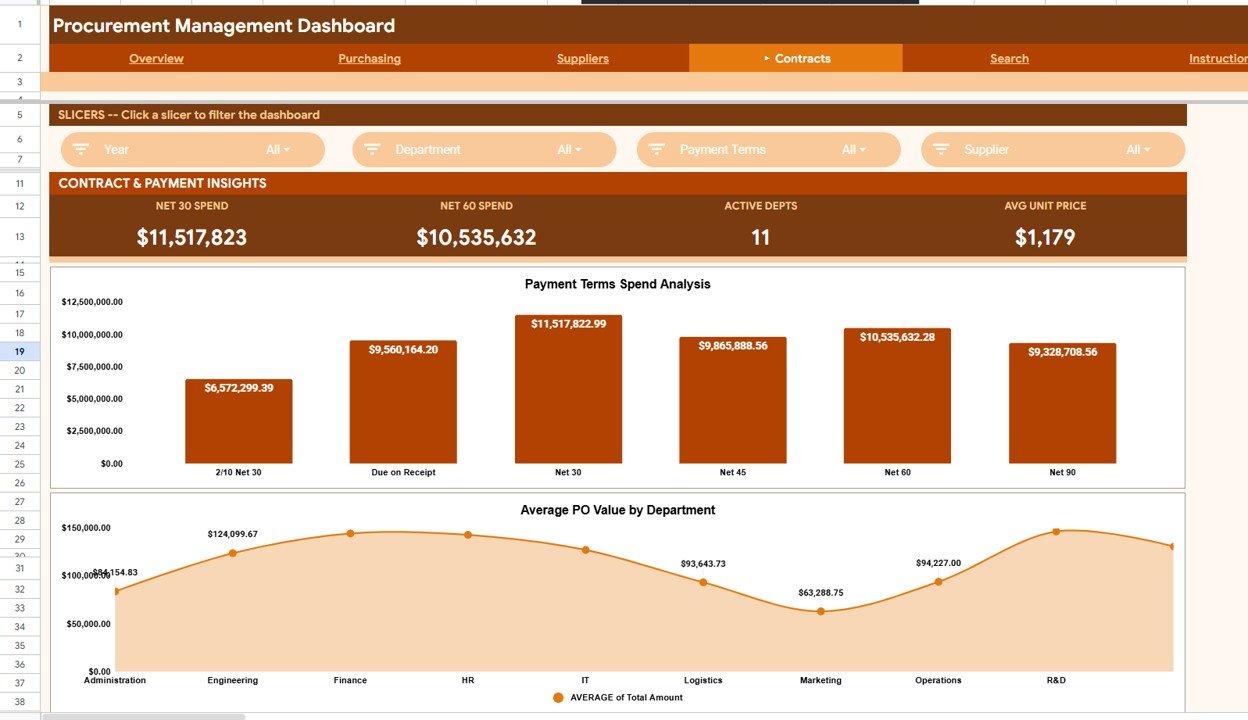Go to the Search page link

[x=1009, y=58]
